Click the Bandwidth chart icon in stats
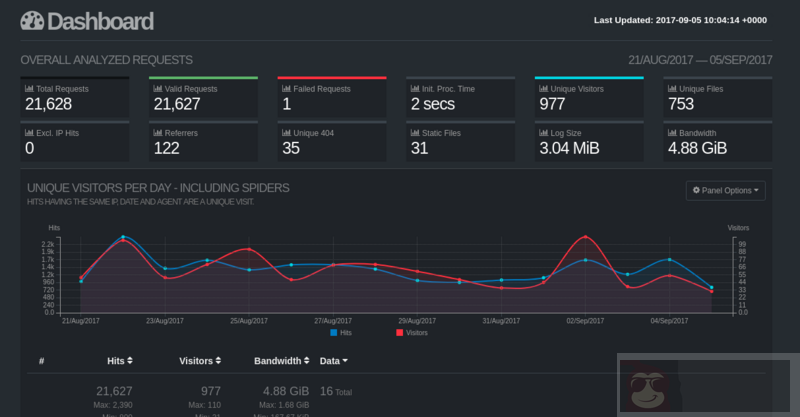Image resolution: width=800 pixels, height=417 pixels. [x=671, y=131]
